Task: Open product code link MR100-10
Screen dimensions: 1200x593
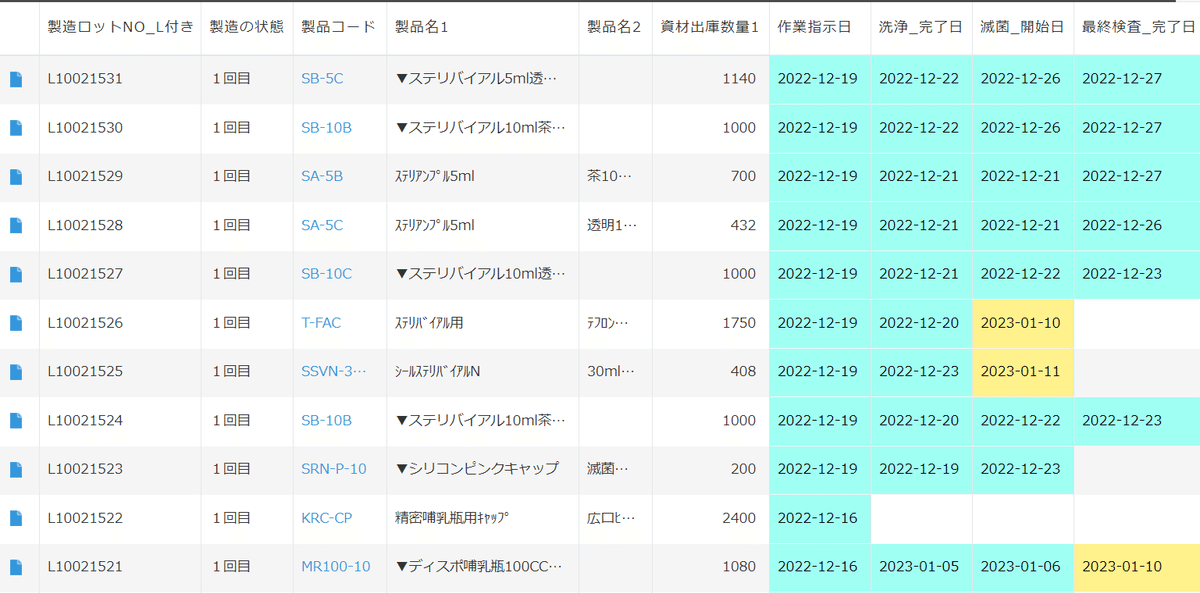Action: [336, 566]
